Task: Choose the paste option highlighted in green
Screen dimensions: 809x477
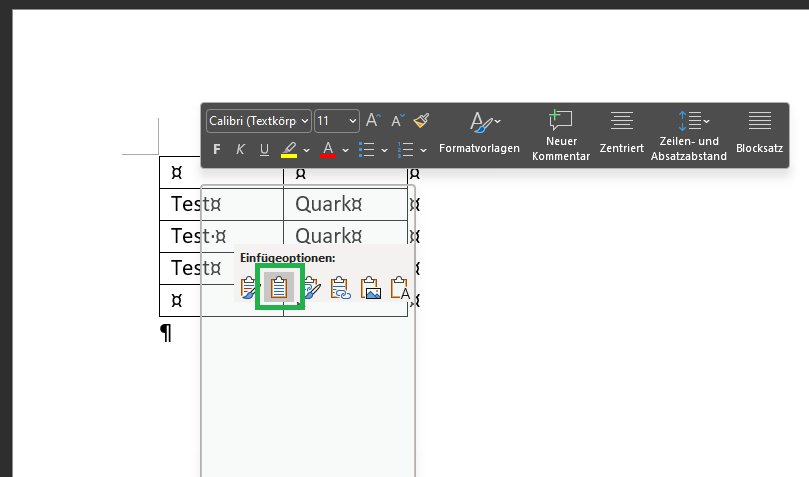Action: (x=280, y=289)
